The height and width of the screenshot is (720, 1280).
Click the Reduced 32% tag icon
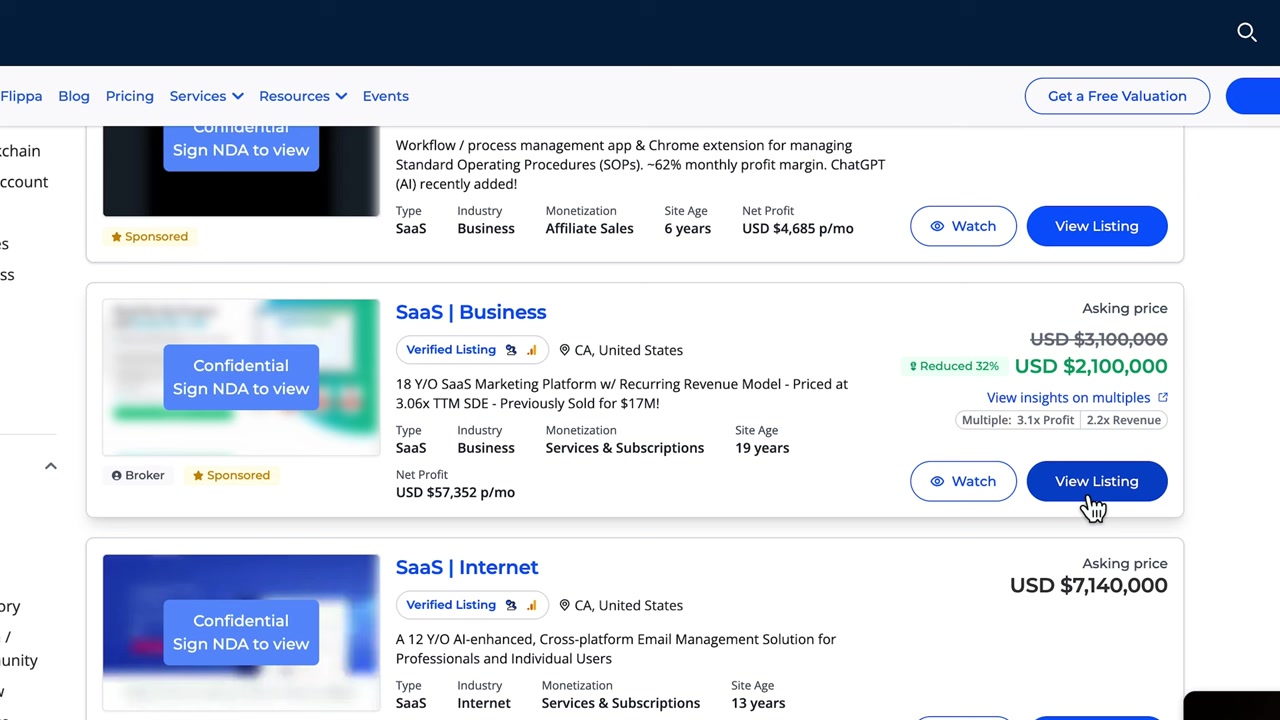tap(913, 366)
